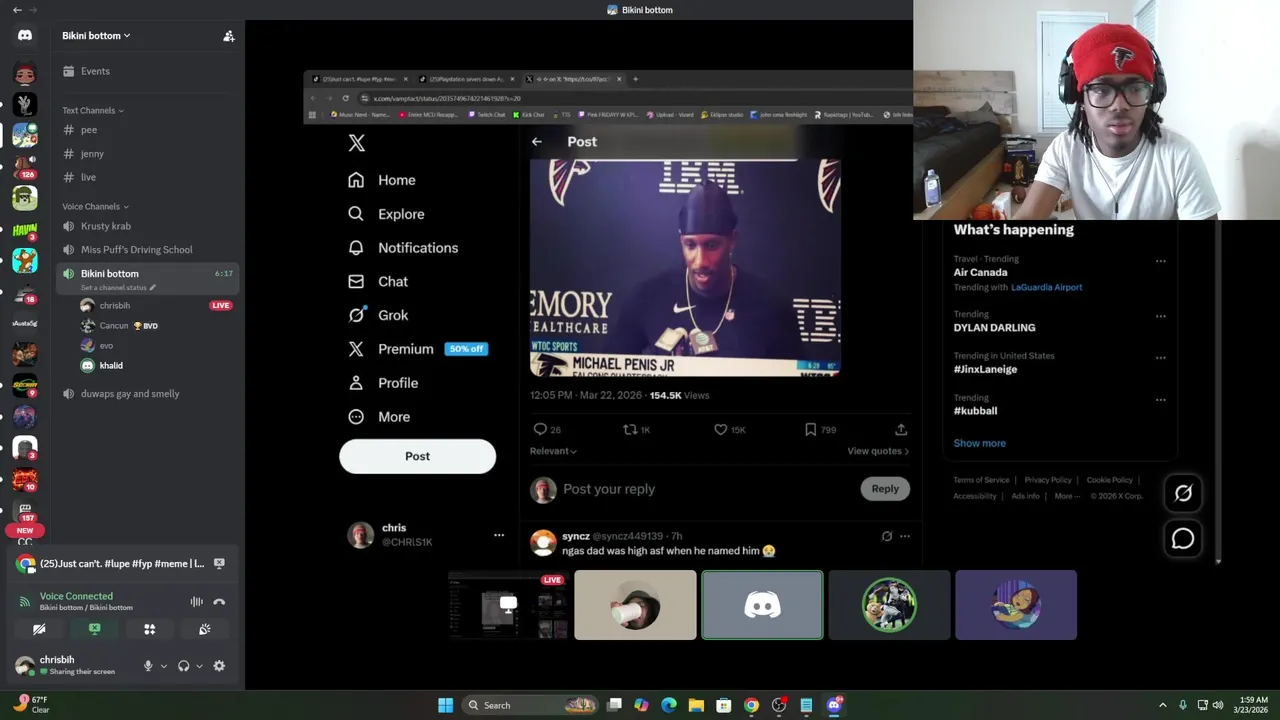Open the LaGuardia Airport trending link
Screen dimensions: 1280x720
(x=1046, y=287)
